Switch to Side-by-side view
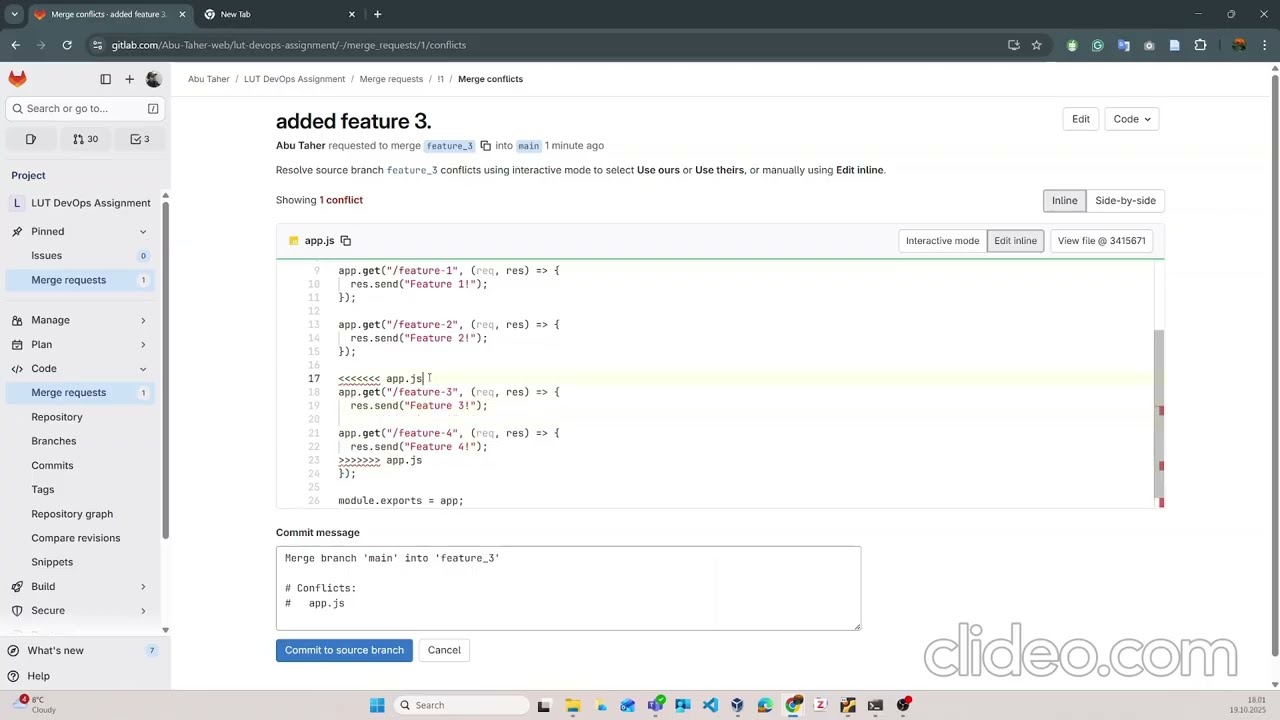Image resolution: width=1280 pixels, height=720 pixels. (x=1125, y=201)
